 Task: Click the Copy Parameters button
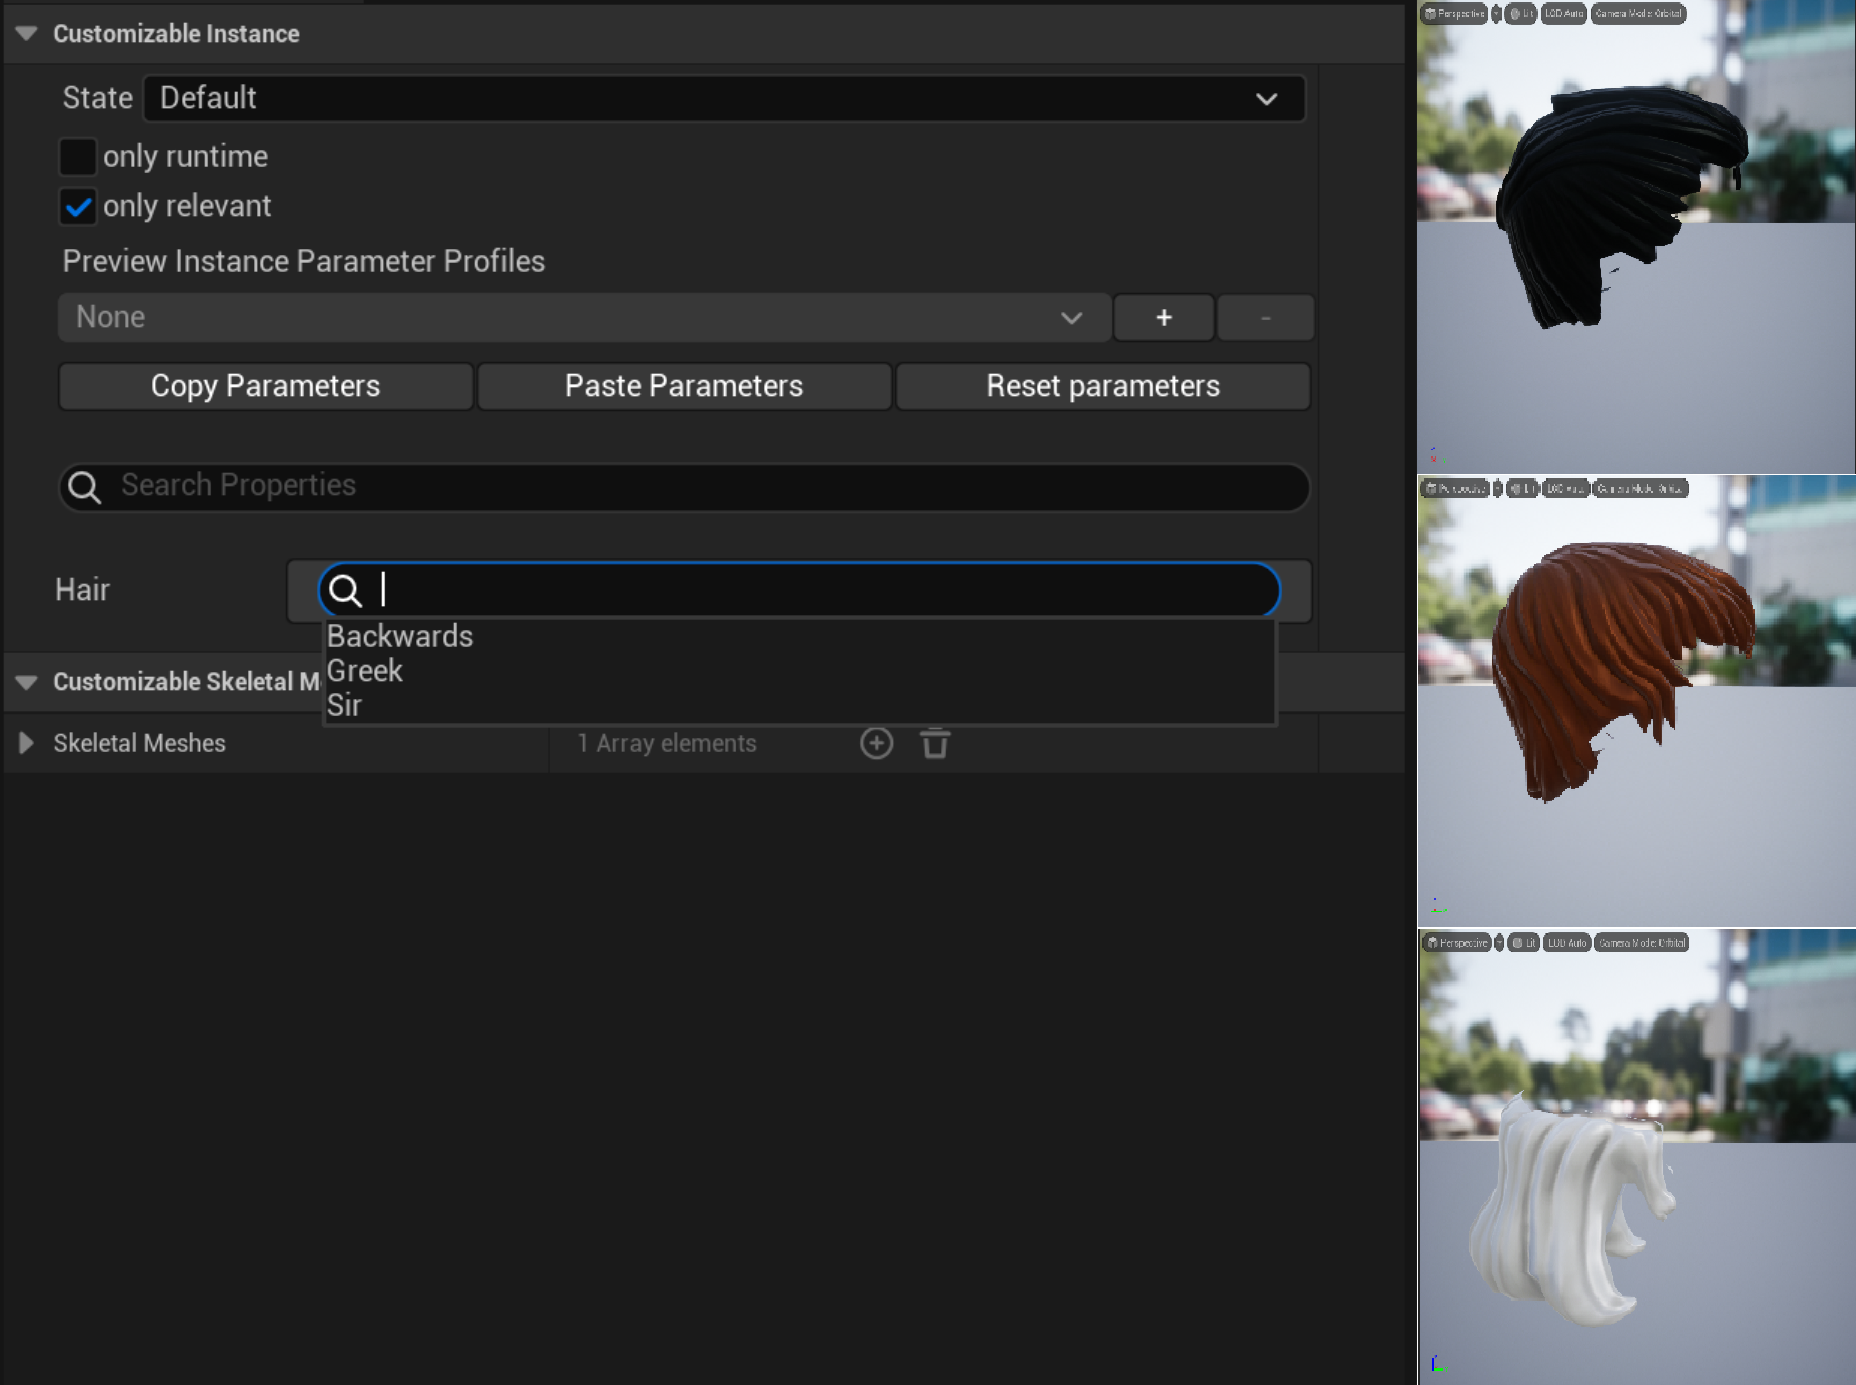coord(265,386)
